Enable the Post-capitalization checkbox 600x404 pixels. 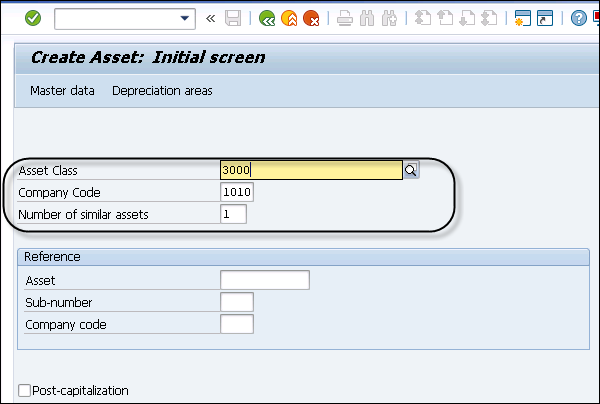(x=24, y=391)
